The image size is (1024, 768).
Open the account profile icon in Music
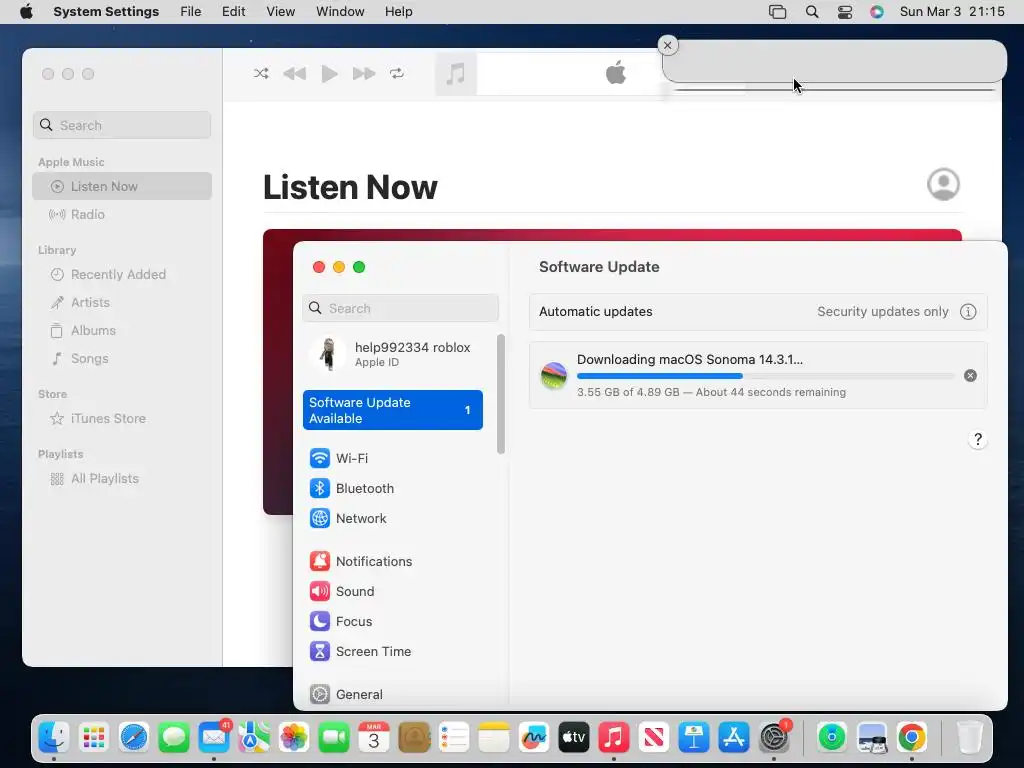pos(943,184)
